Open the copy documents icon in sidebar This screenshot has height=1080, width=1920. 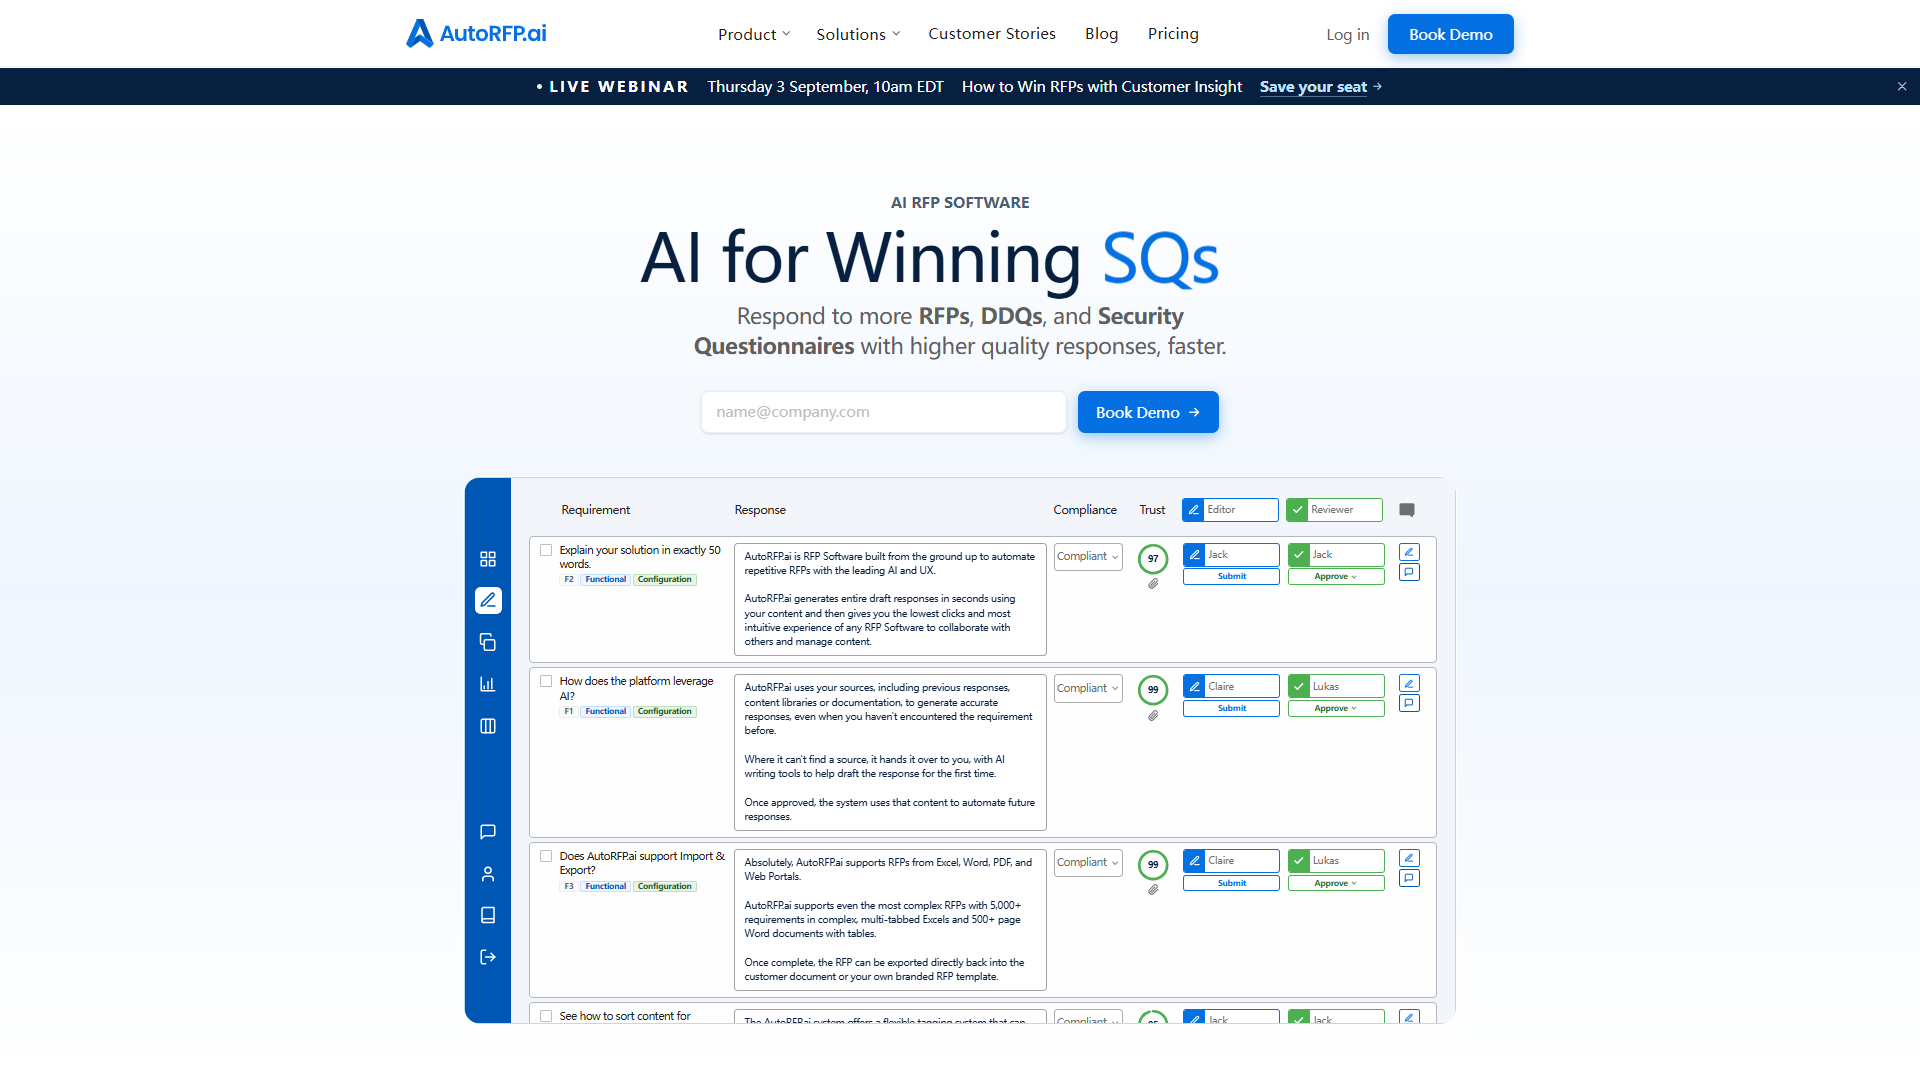pyautogui.click(x=488, y=642)
